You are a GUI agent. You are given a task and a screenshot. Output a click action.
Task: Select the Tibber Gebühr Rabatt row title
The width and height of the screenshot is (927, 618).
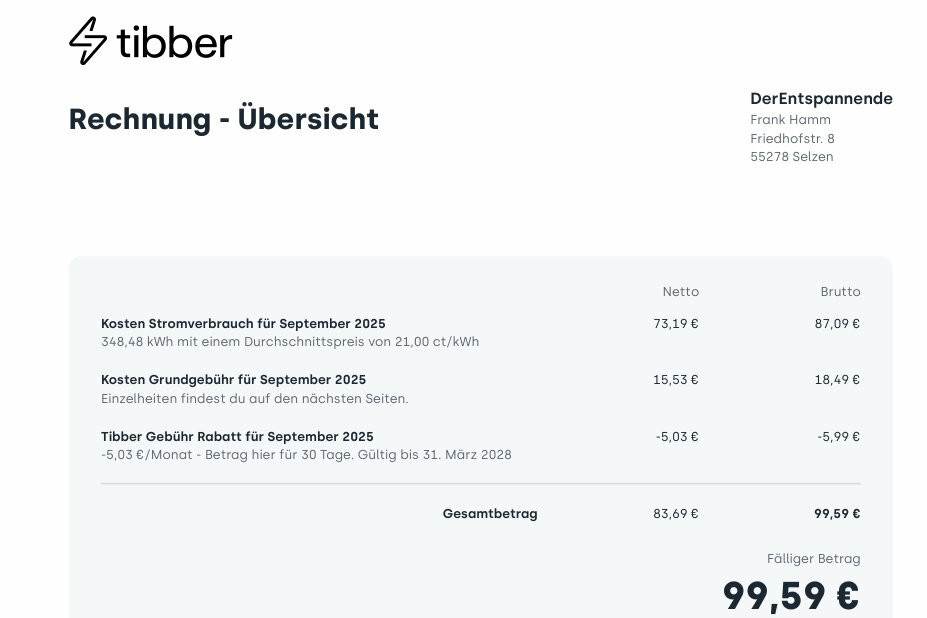coord(237,437)
